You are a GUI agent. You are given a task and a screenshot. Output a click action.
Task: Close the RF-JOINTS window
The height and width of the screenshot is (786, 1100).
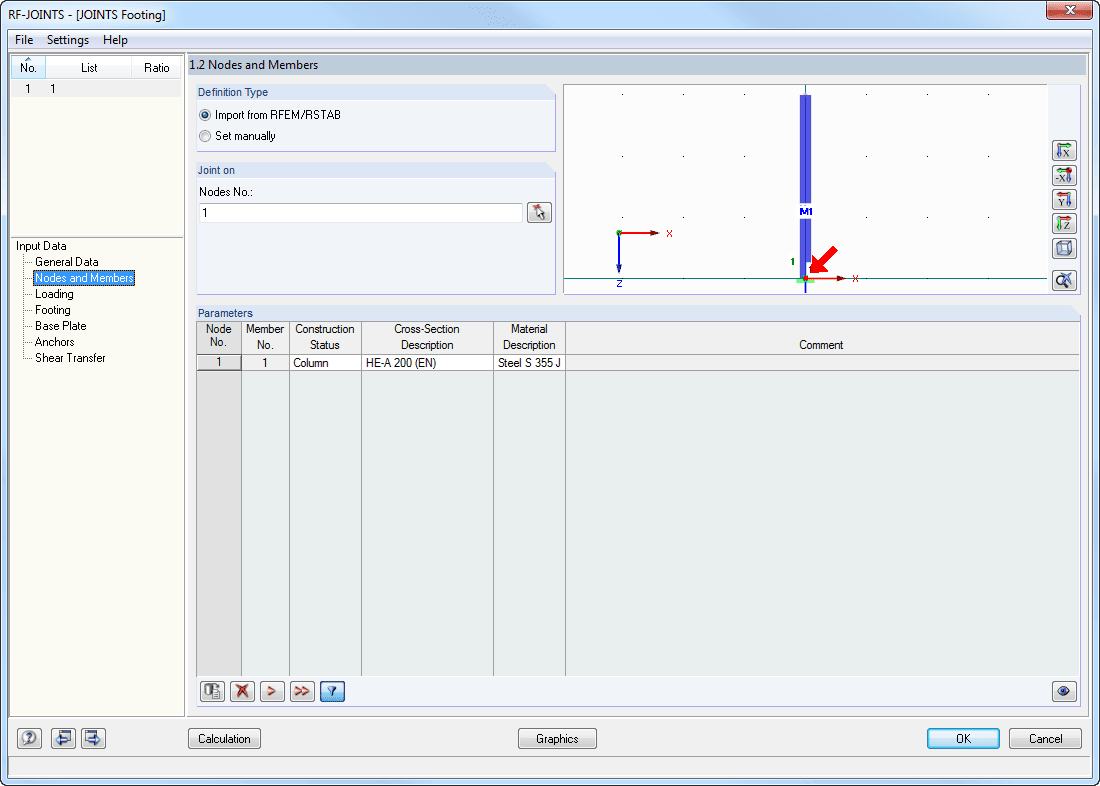[1070, 10]
